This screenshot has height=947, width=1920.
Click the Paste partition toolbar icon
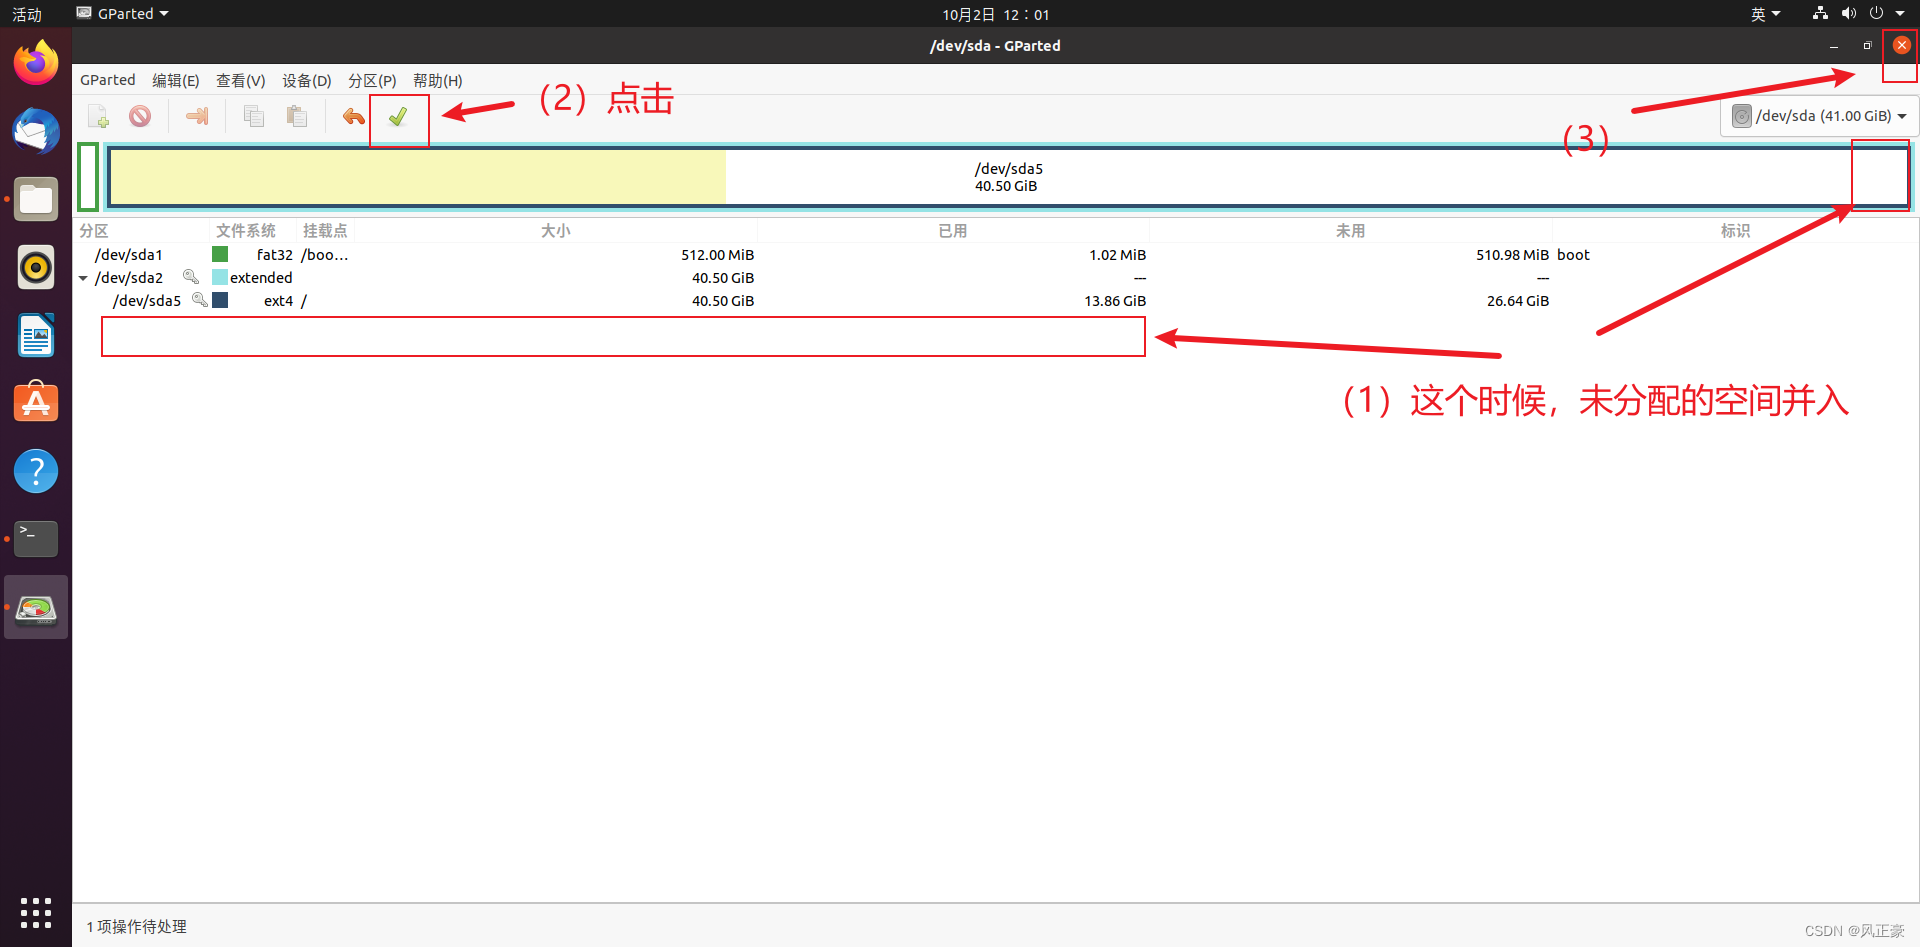tap(297, 117)
